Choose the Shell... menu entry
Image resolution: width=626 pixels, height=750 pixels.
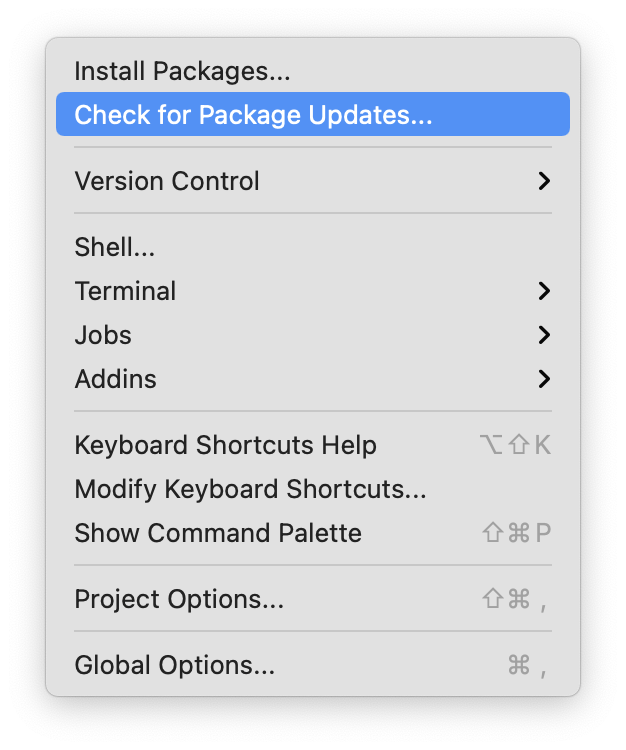click(114, 247)
